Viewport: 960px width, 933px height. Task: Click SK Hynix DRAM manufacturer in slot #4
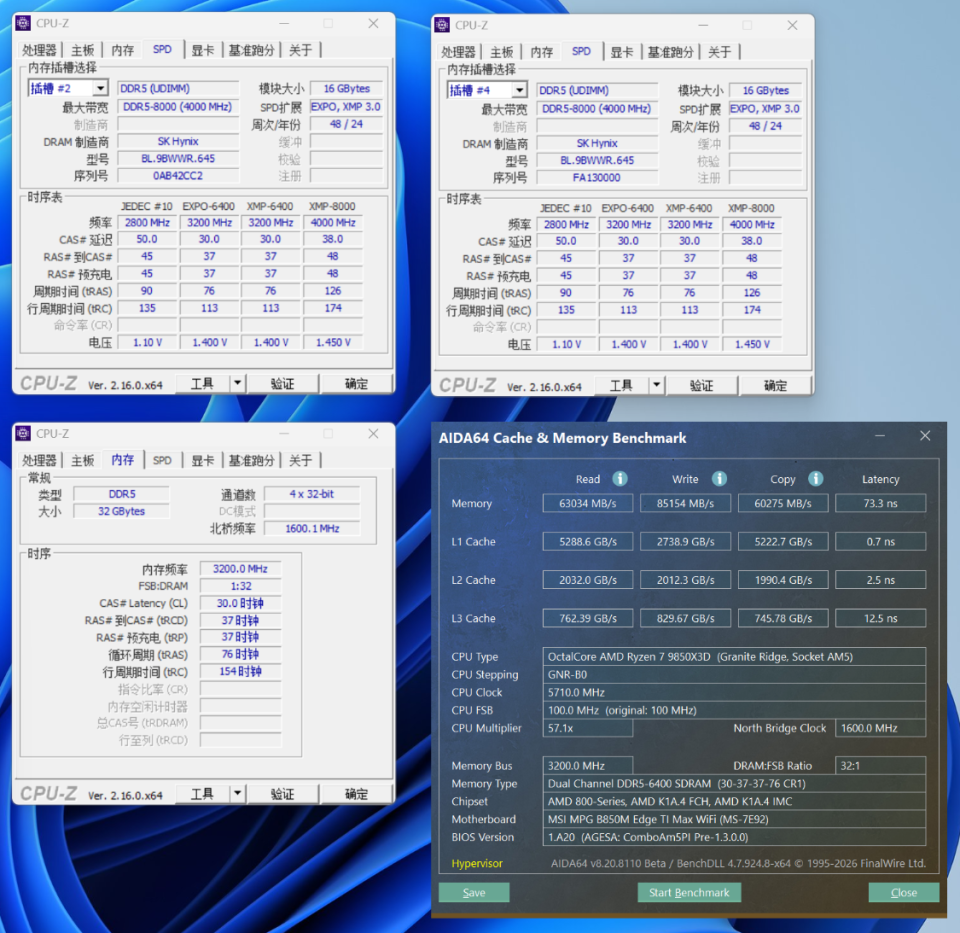pos(596,143)
